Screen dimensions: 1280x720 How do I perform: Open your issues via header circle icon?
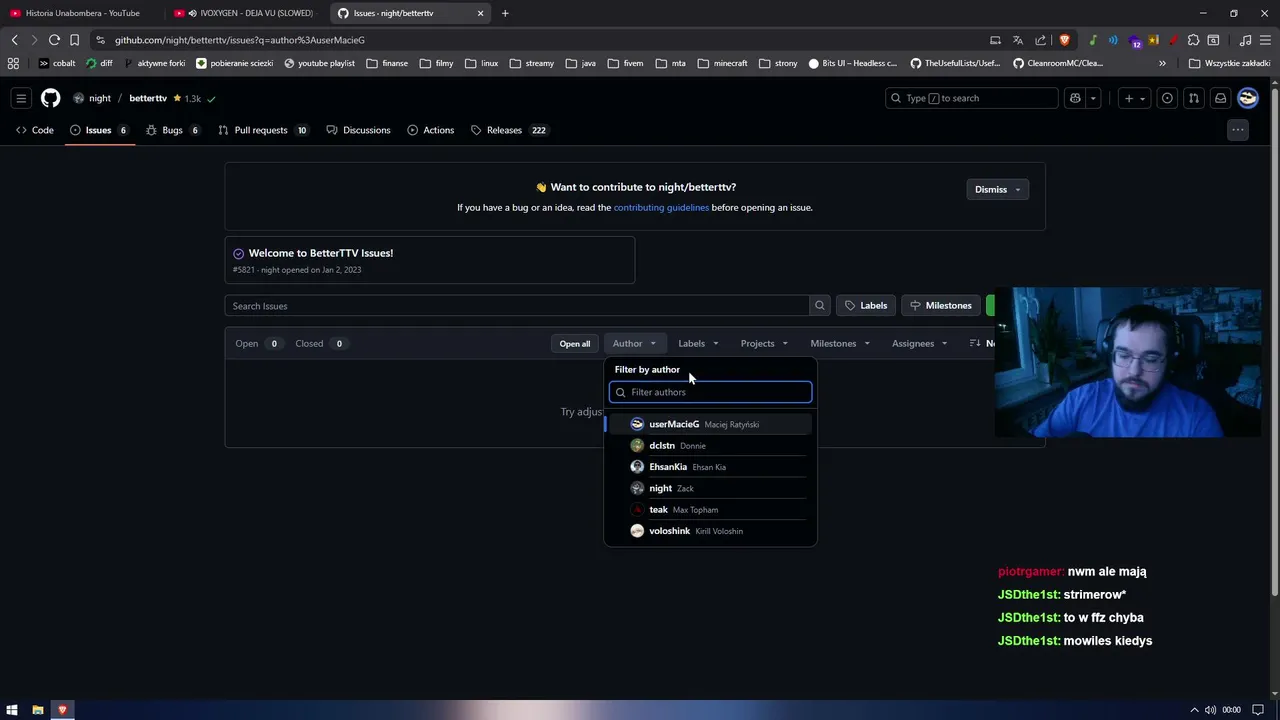tap(1167, 98)
